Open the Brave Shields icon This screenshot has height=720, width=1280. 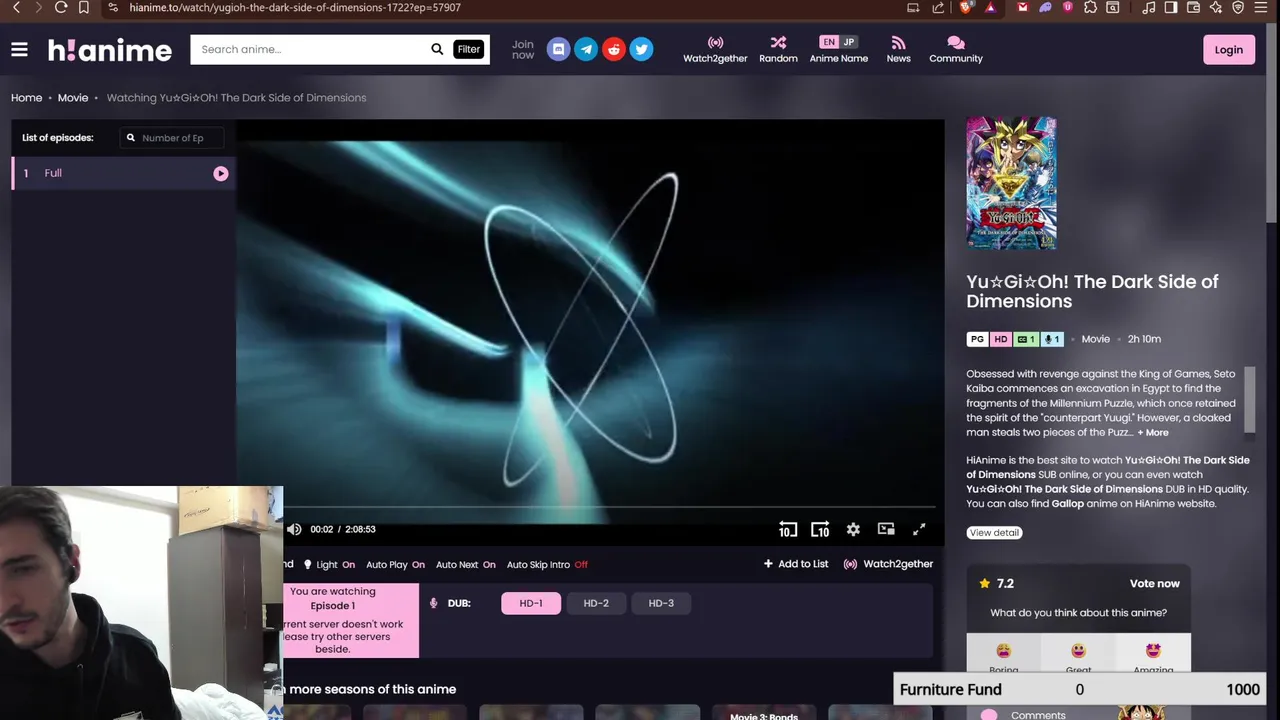coord(965,7)
